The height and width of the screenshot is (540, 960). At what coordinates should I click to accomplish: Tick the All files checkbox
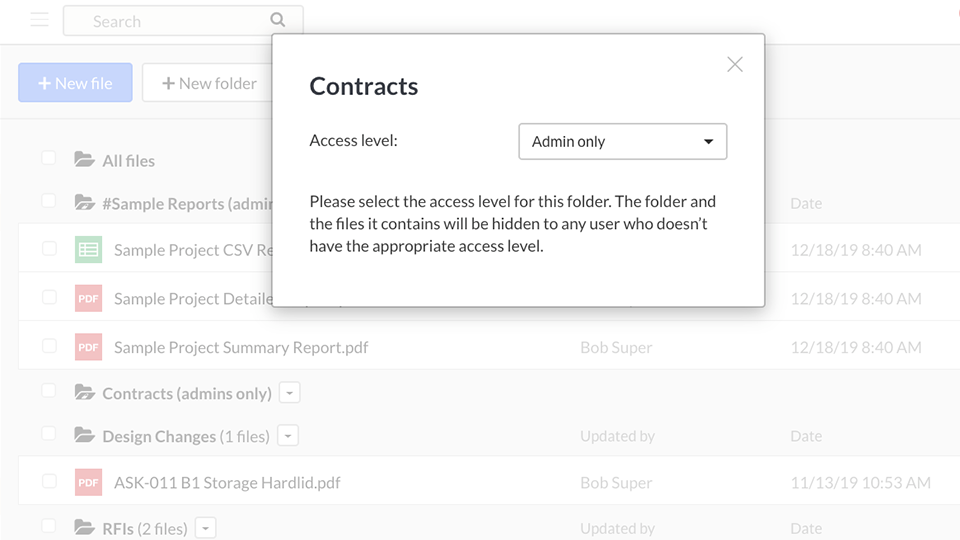[x=48, y=158]
